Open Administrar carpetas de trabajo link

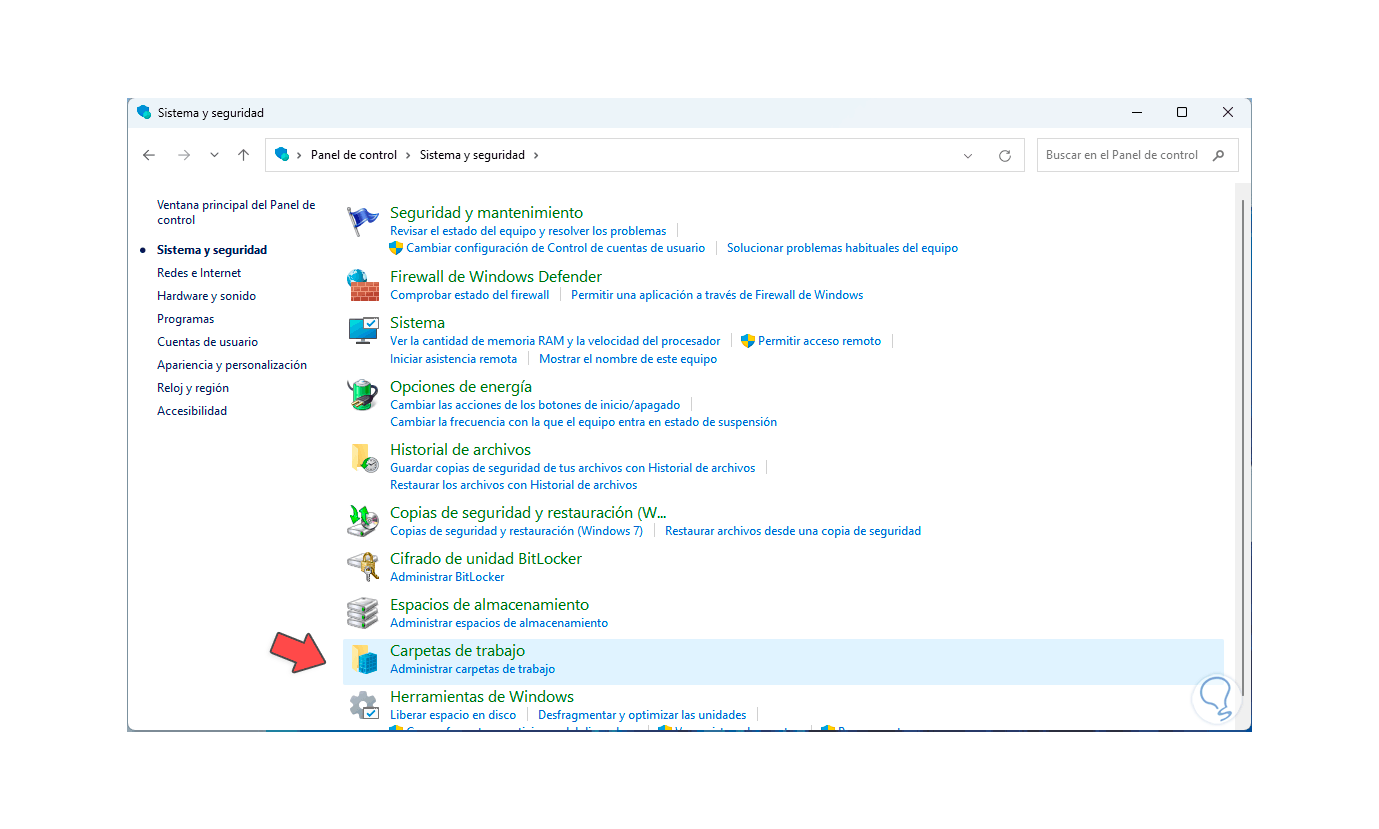click(x=473, y=669)
